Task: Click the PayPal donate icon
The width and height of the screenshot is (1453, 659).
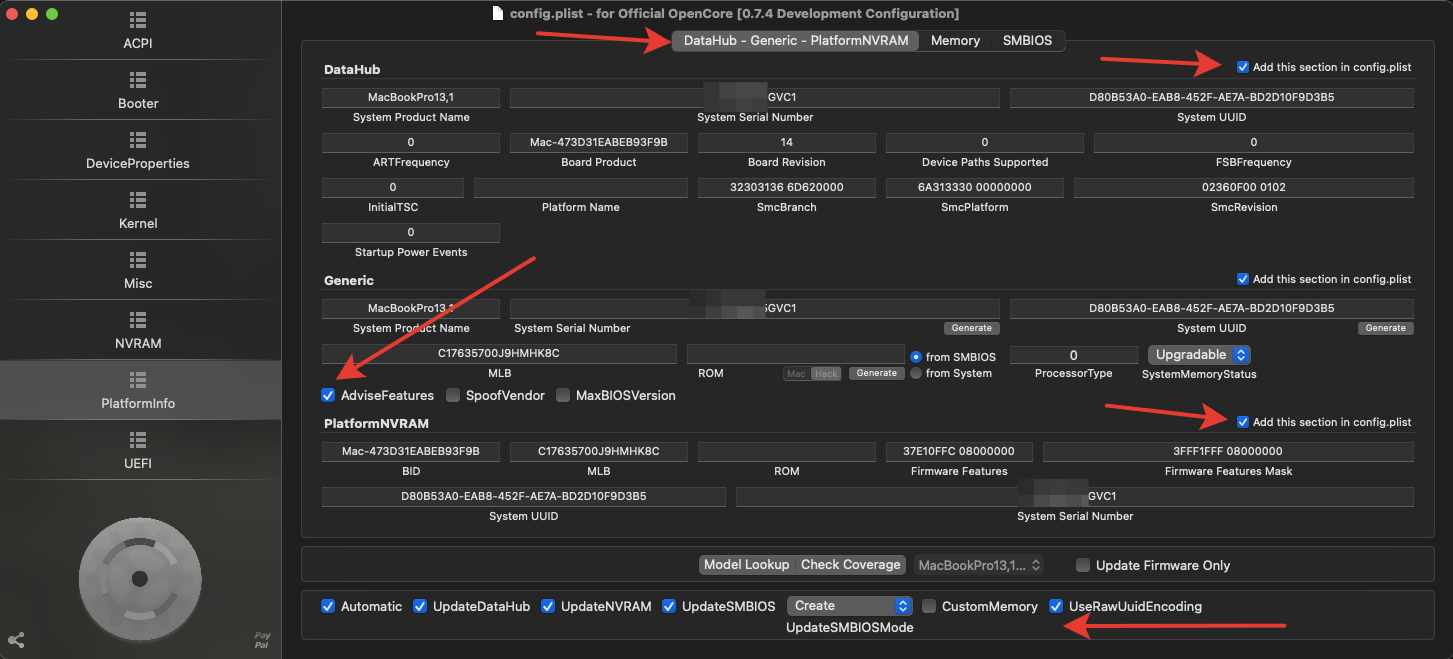Action: click(262, 640)
